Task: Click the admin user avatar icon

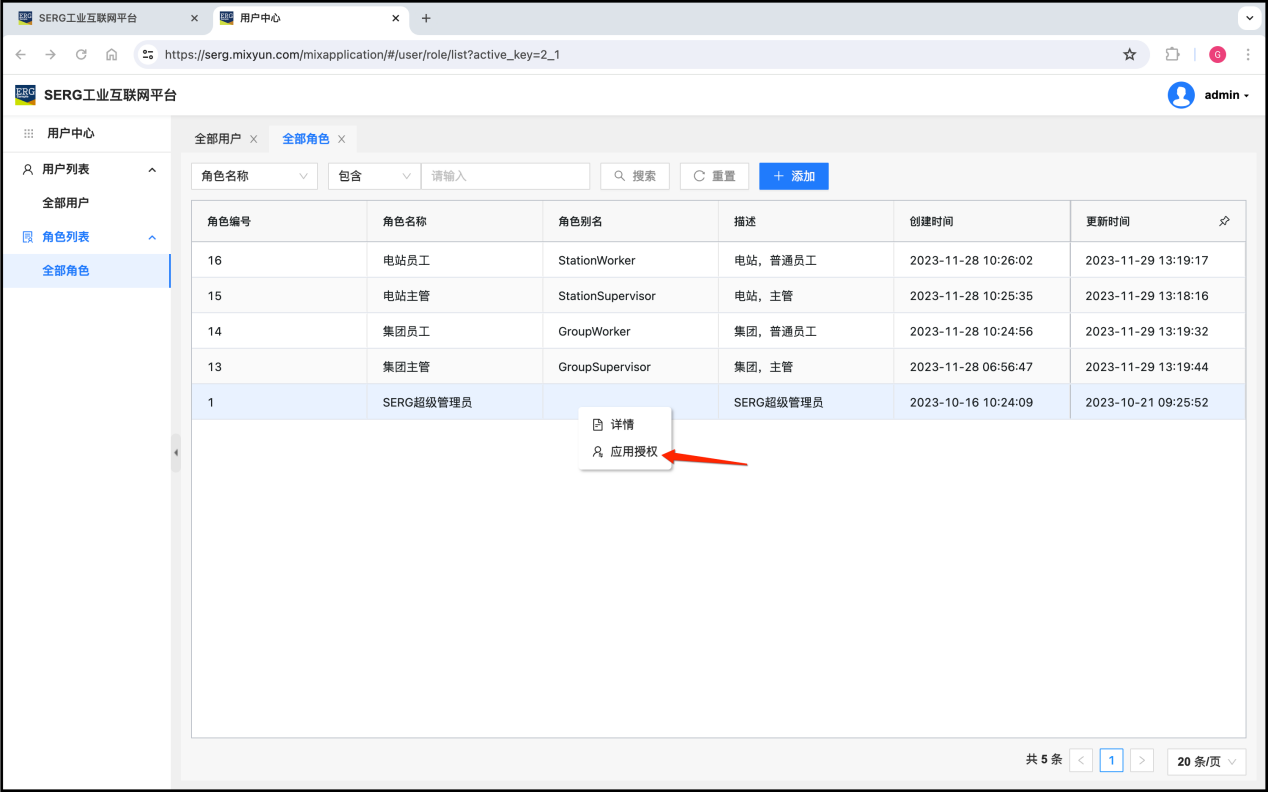Action: (1181, 95)
